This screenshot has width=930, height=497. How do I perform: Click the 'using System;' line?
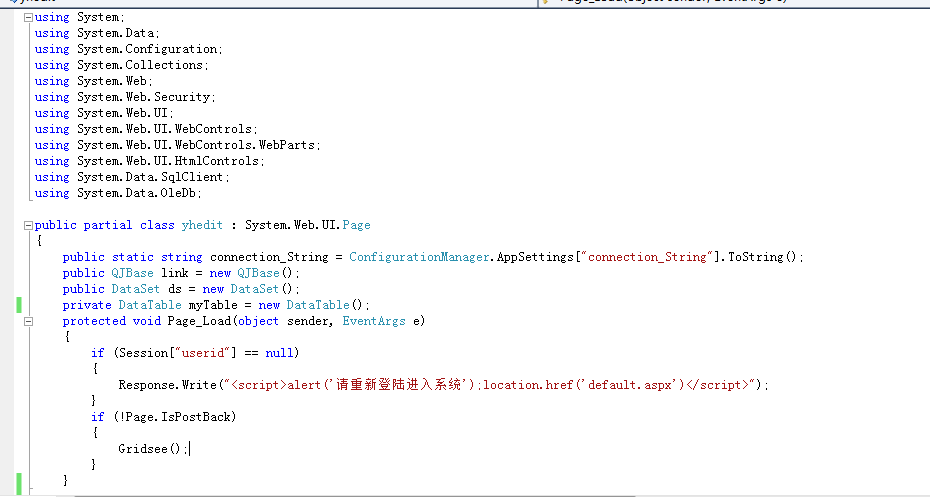(x=79, y=17)
